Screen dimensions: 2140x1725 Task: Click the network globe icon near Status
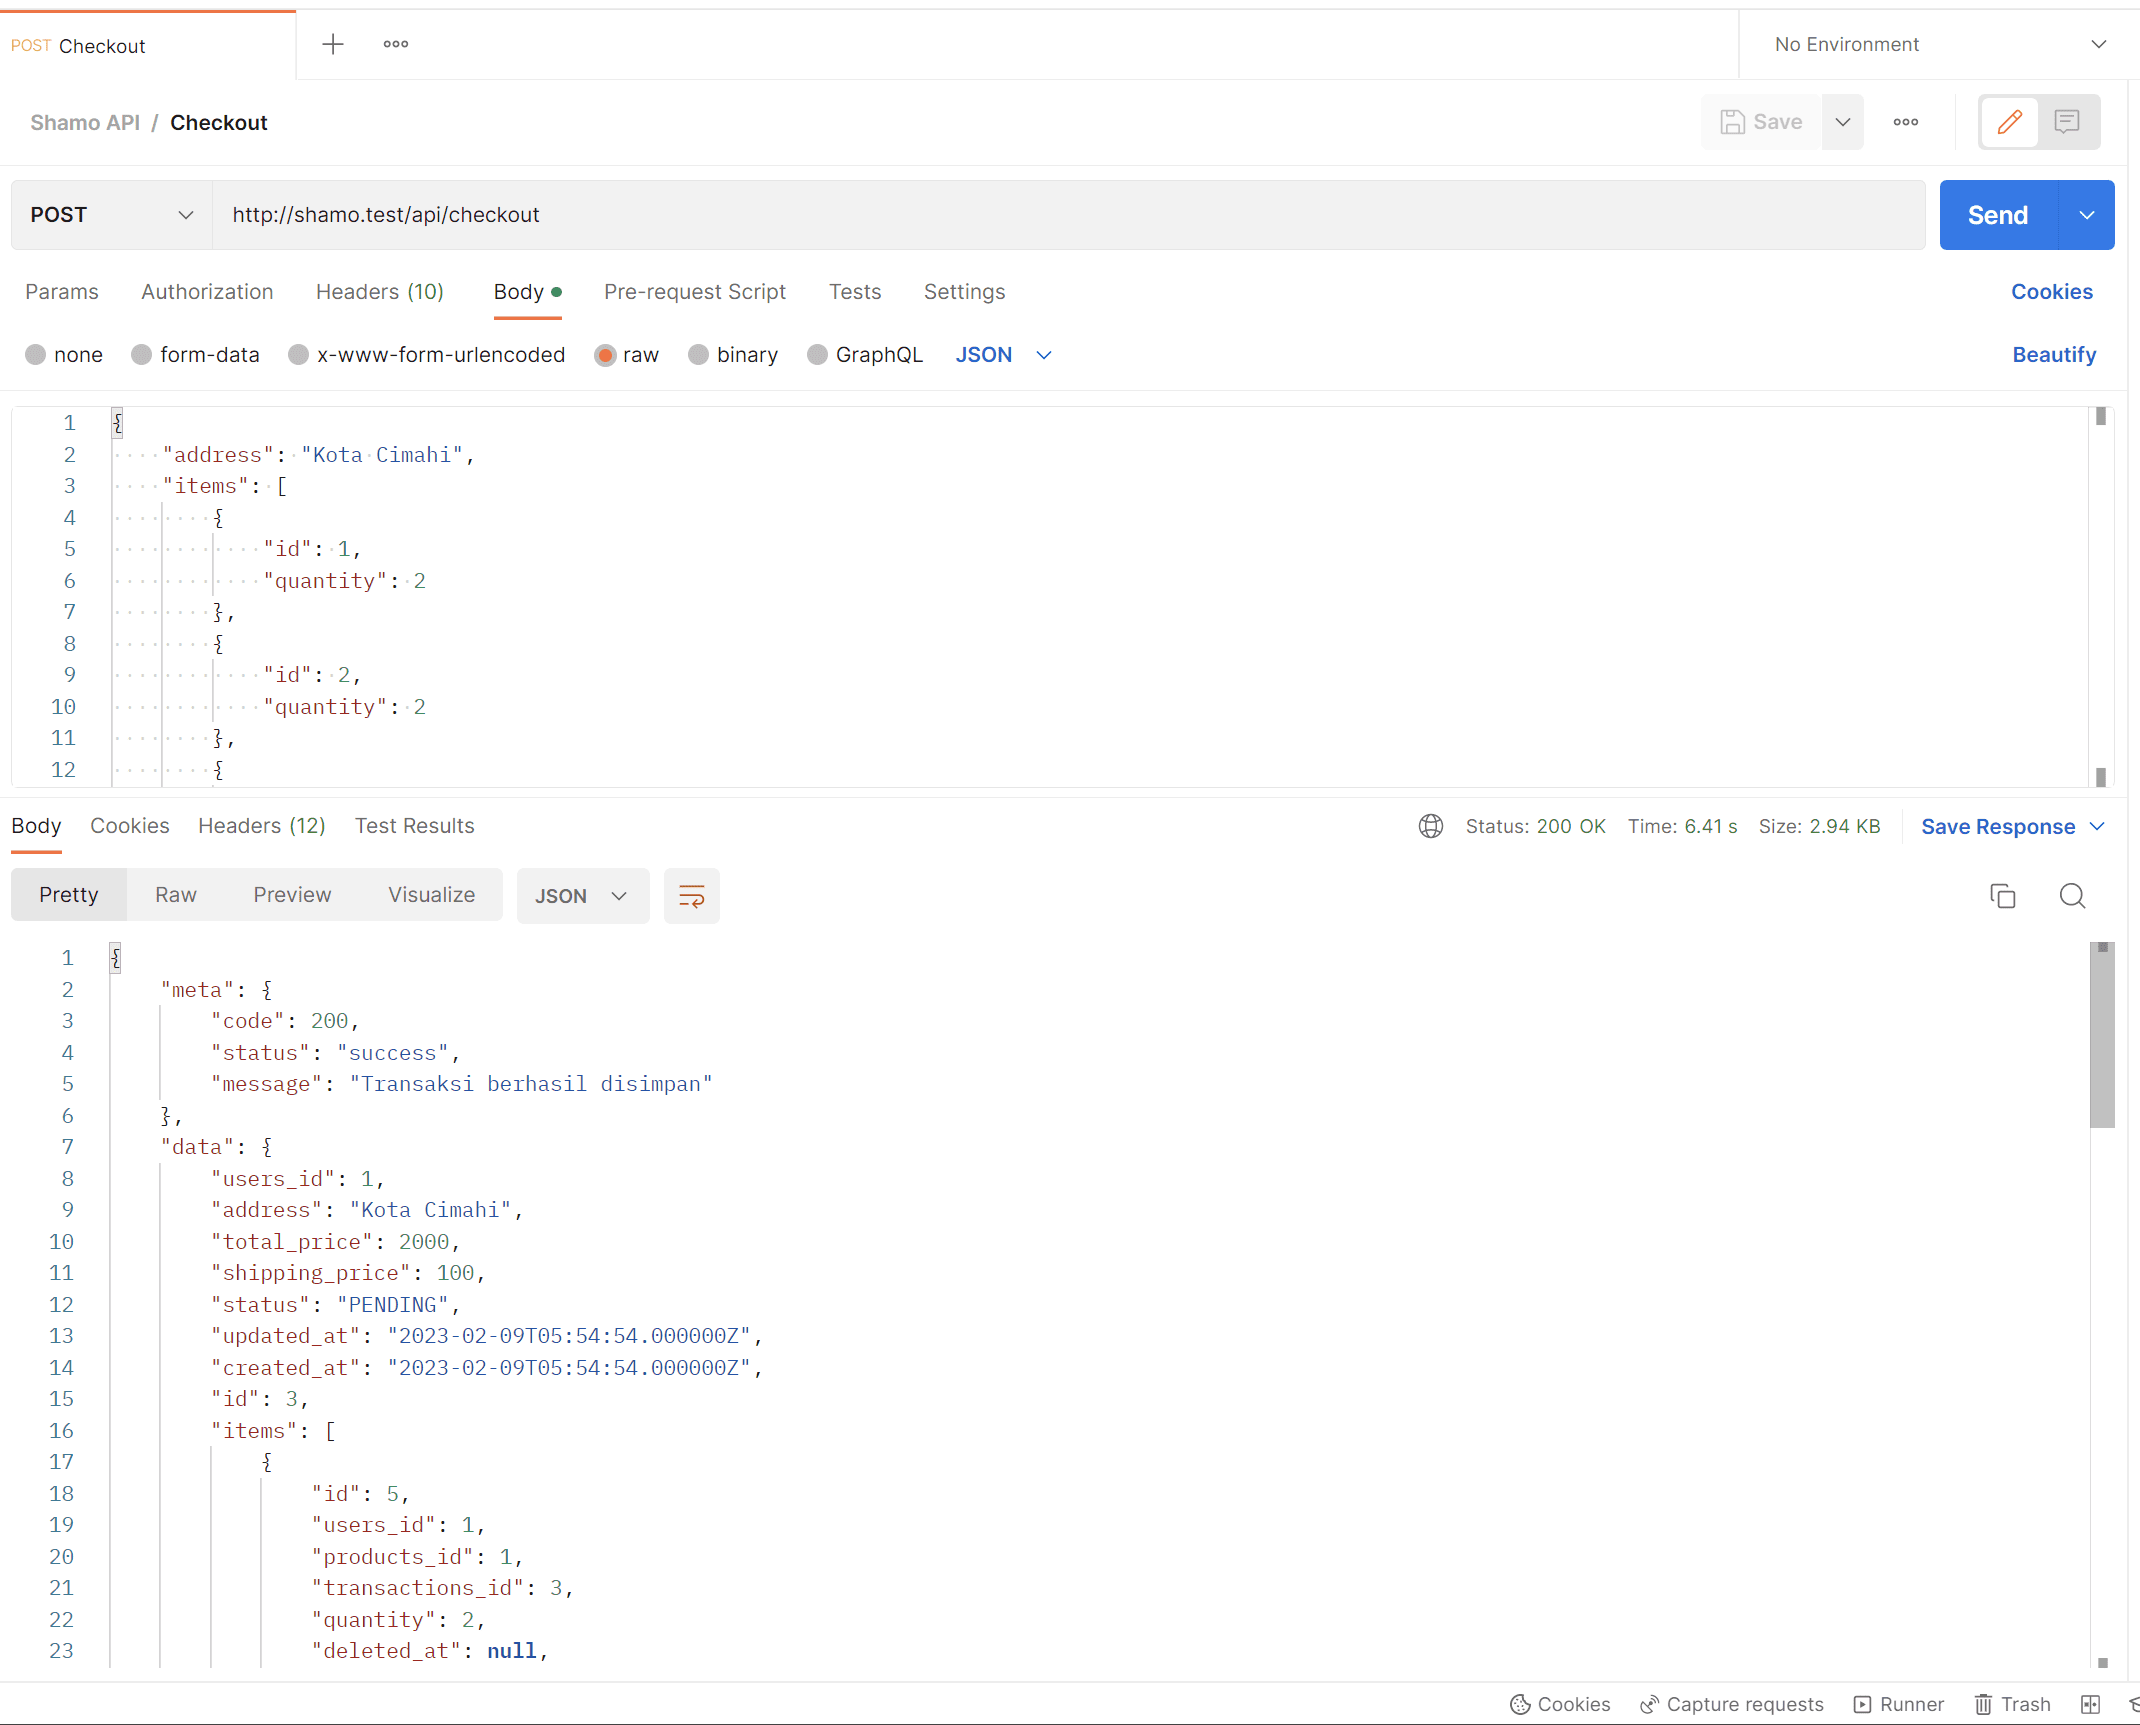click(1431, 826)
